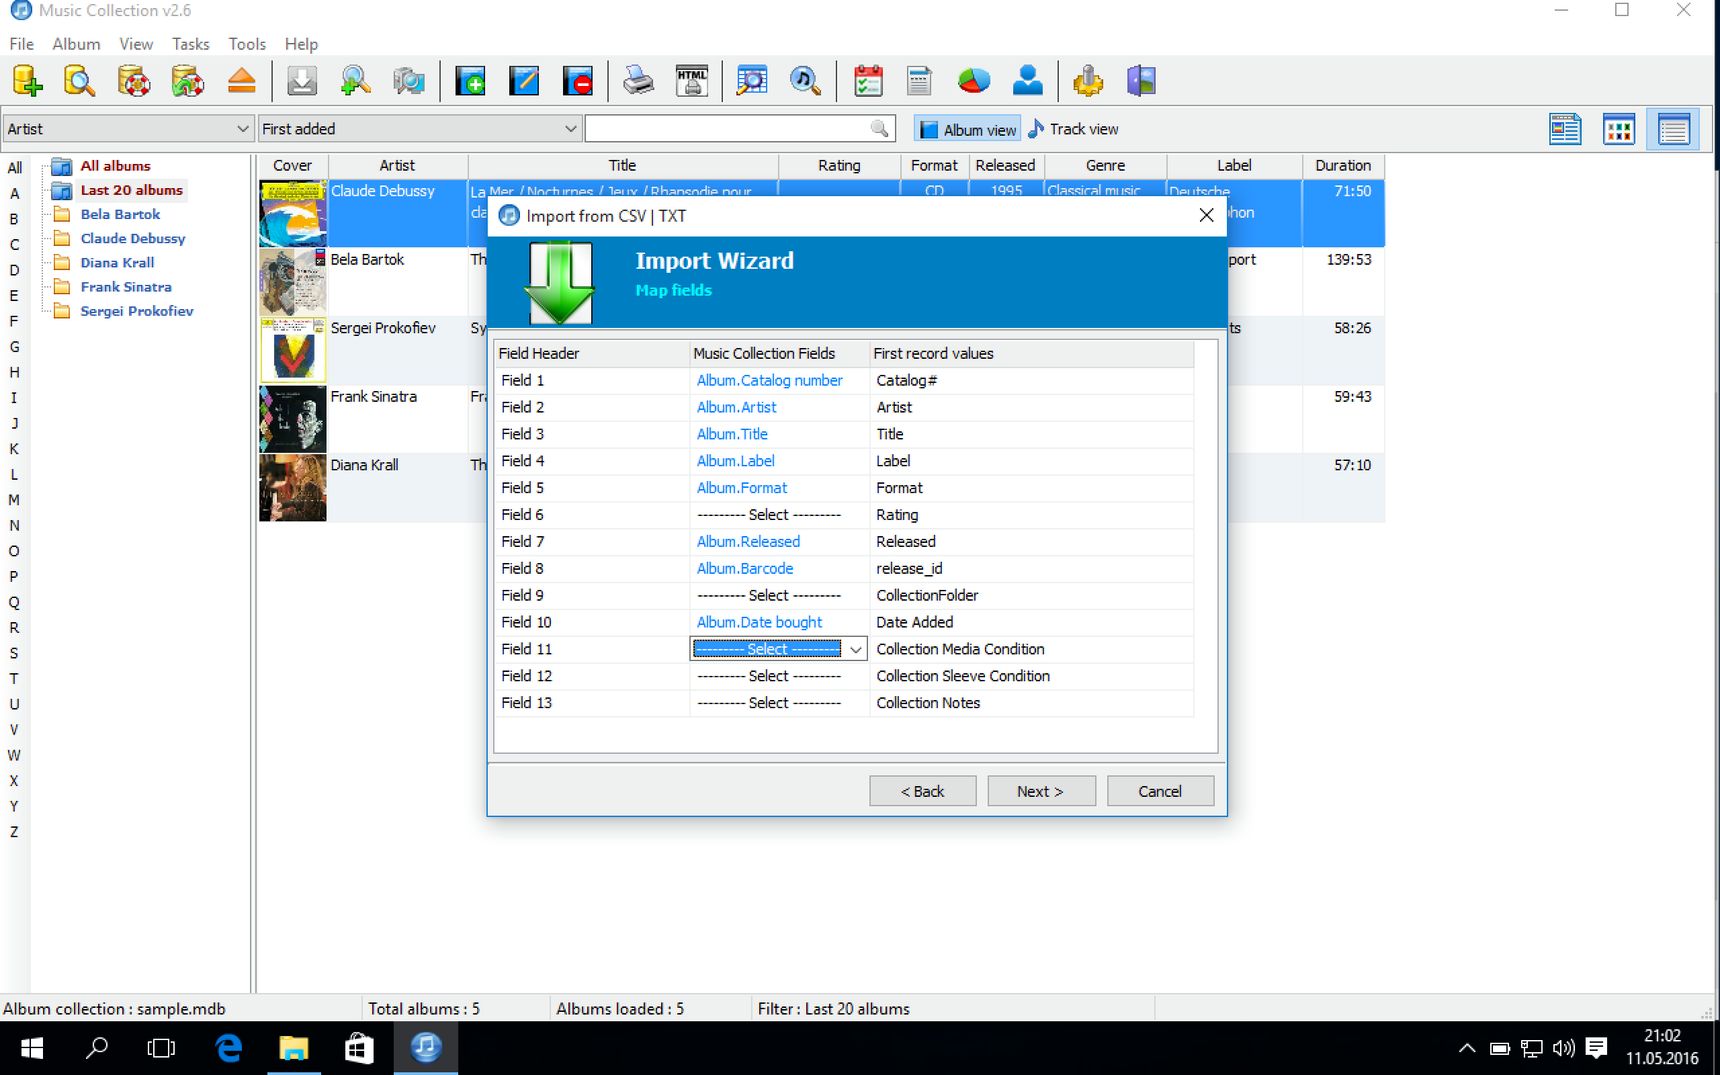Click the orange eject icon in toolbar
Image resolution: width=1720 pixels, height=1075 pixels.
point(242,81)
